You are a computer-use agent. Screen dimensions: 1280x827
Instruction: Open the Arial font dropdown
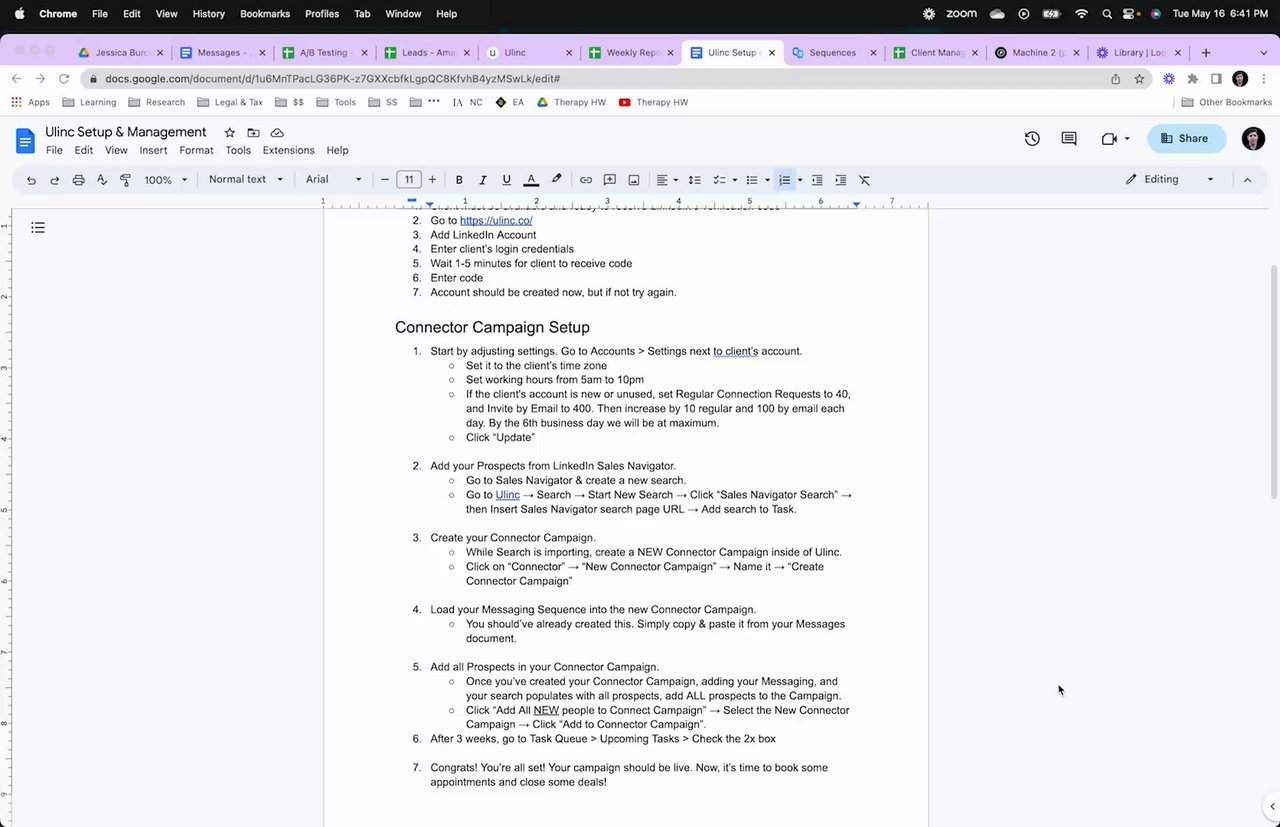click(334, 180)
